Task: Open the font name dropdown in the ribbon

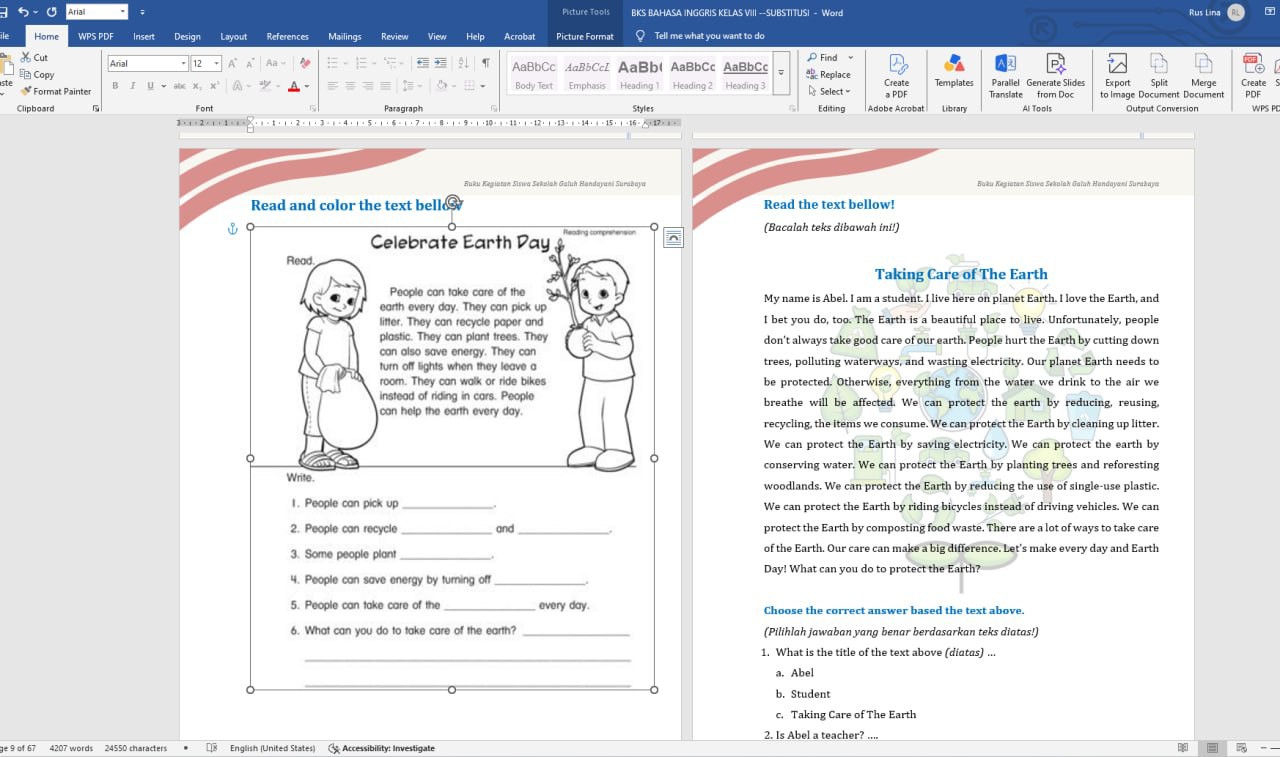Action: 184,63
